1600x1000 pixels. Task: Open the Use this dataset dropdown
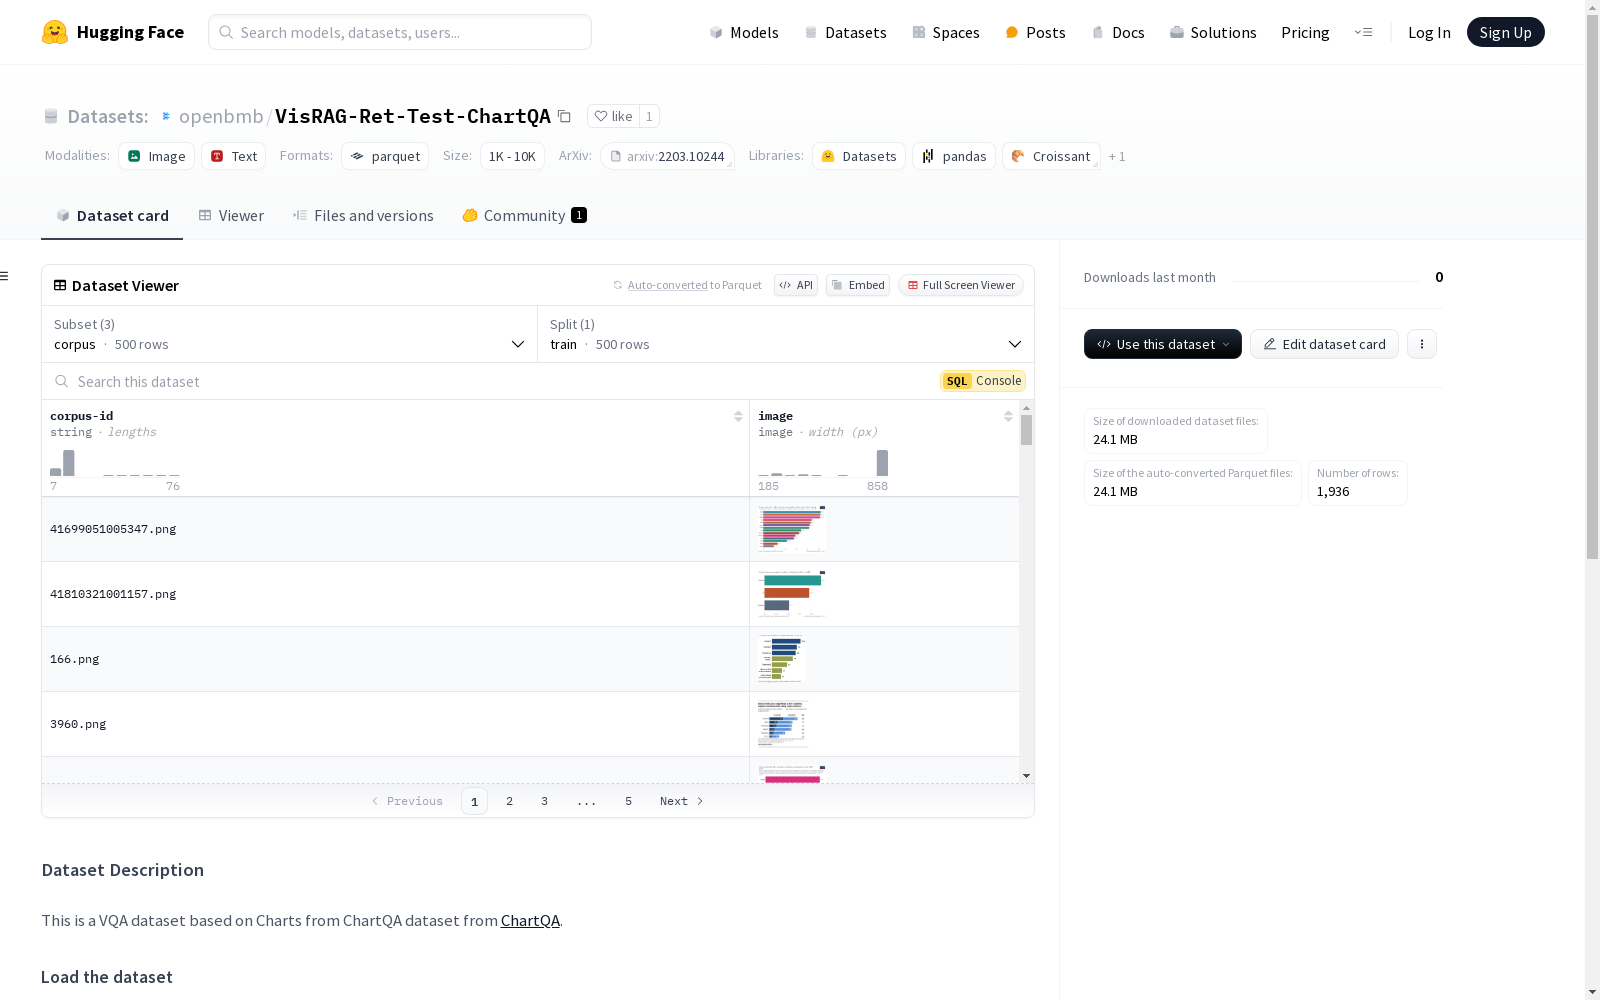[x=1162, y=344]
